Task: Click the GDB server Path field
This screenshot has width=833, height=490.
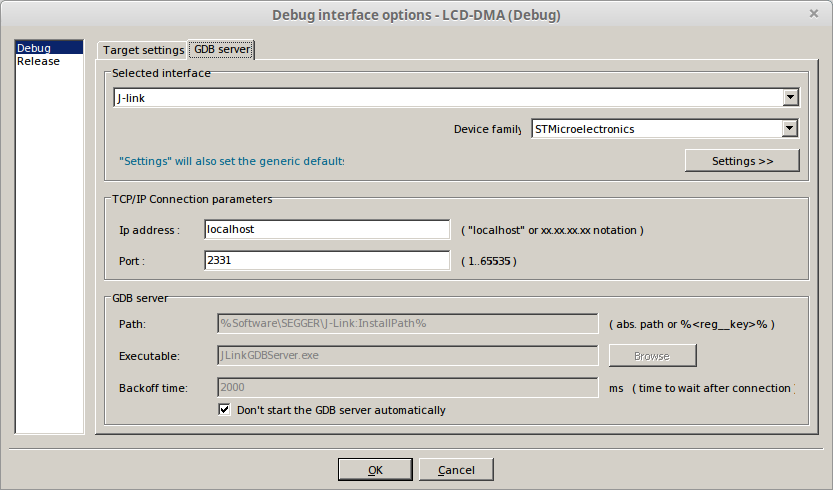Action: tap(408, 323)
